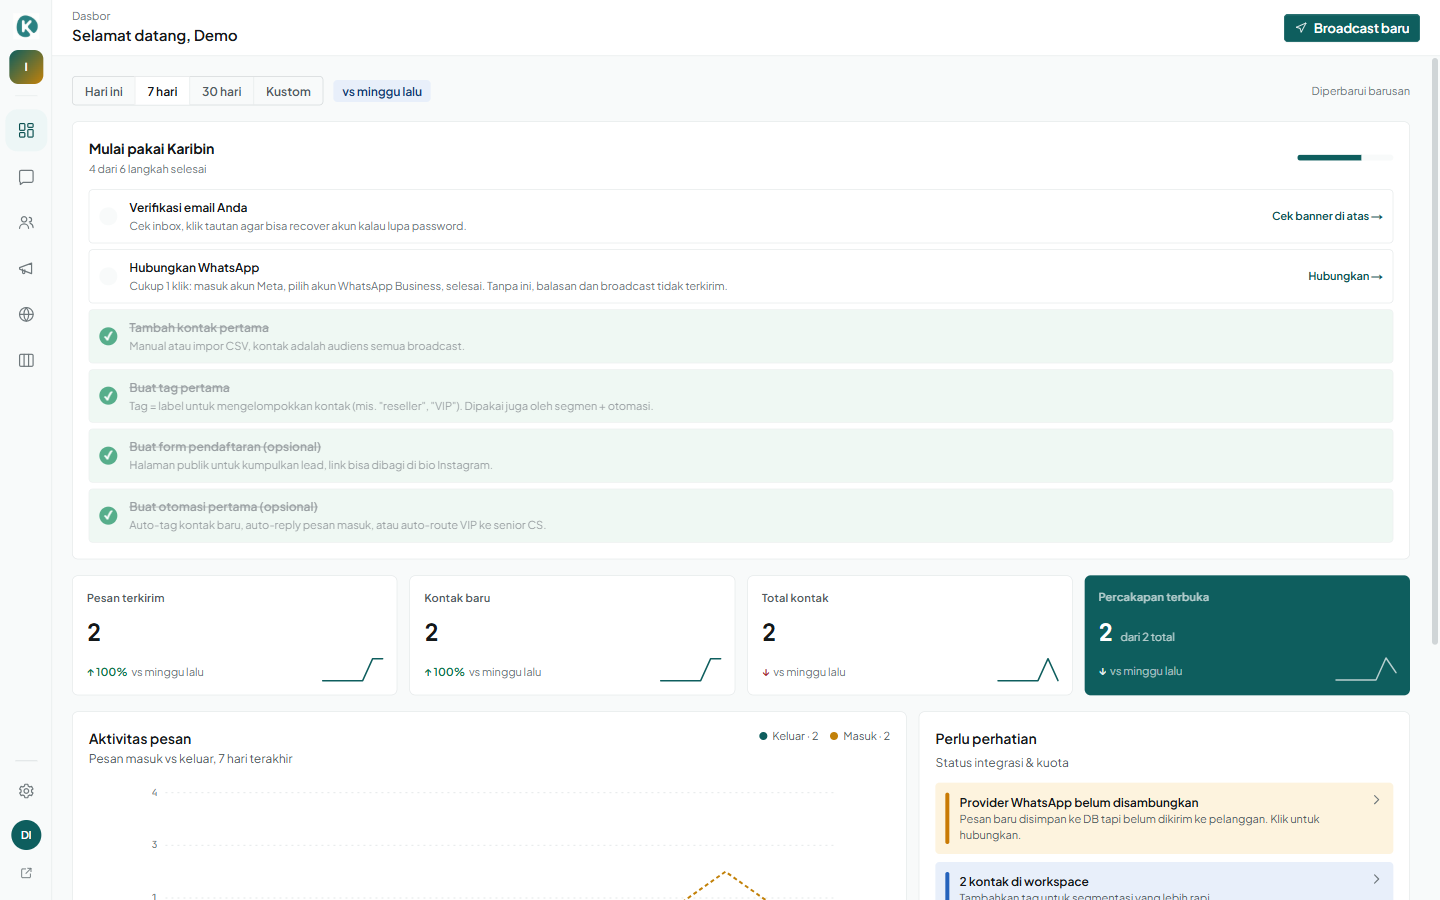Open workspace switcher avatar "I"
1440x900 pixels.
(26, 67)
